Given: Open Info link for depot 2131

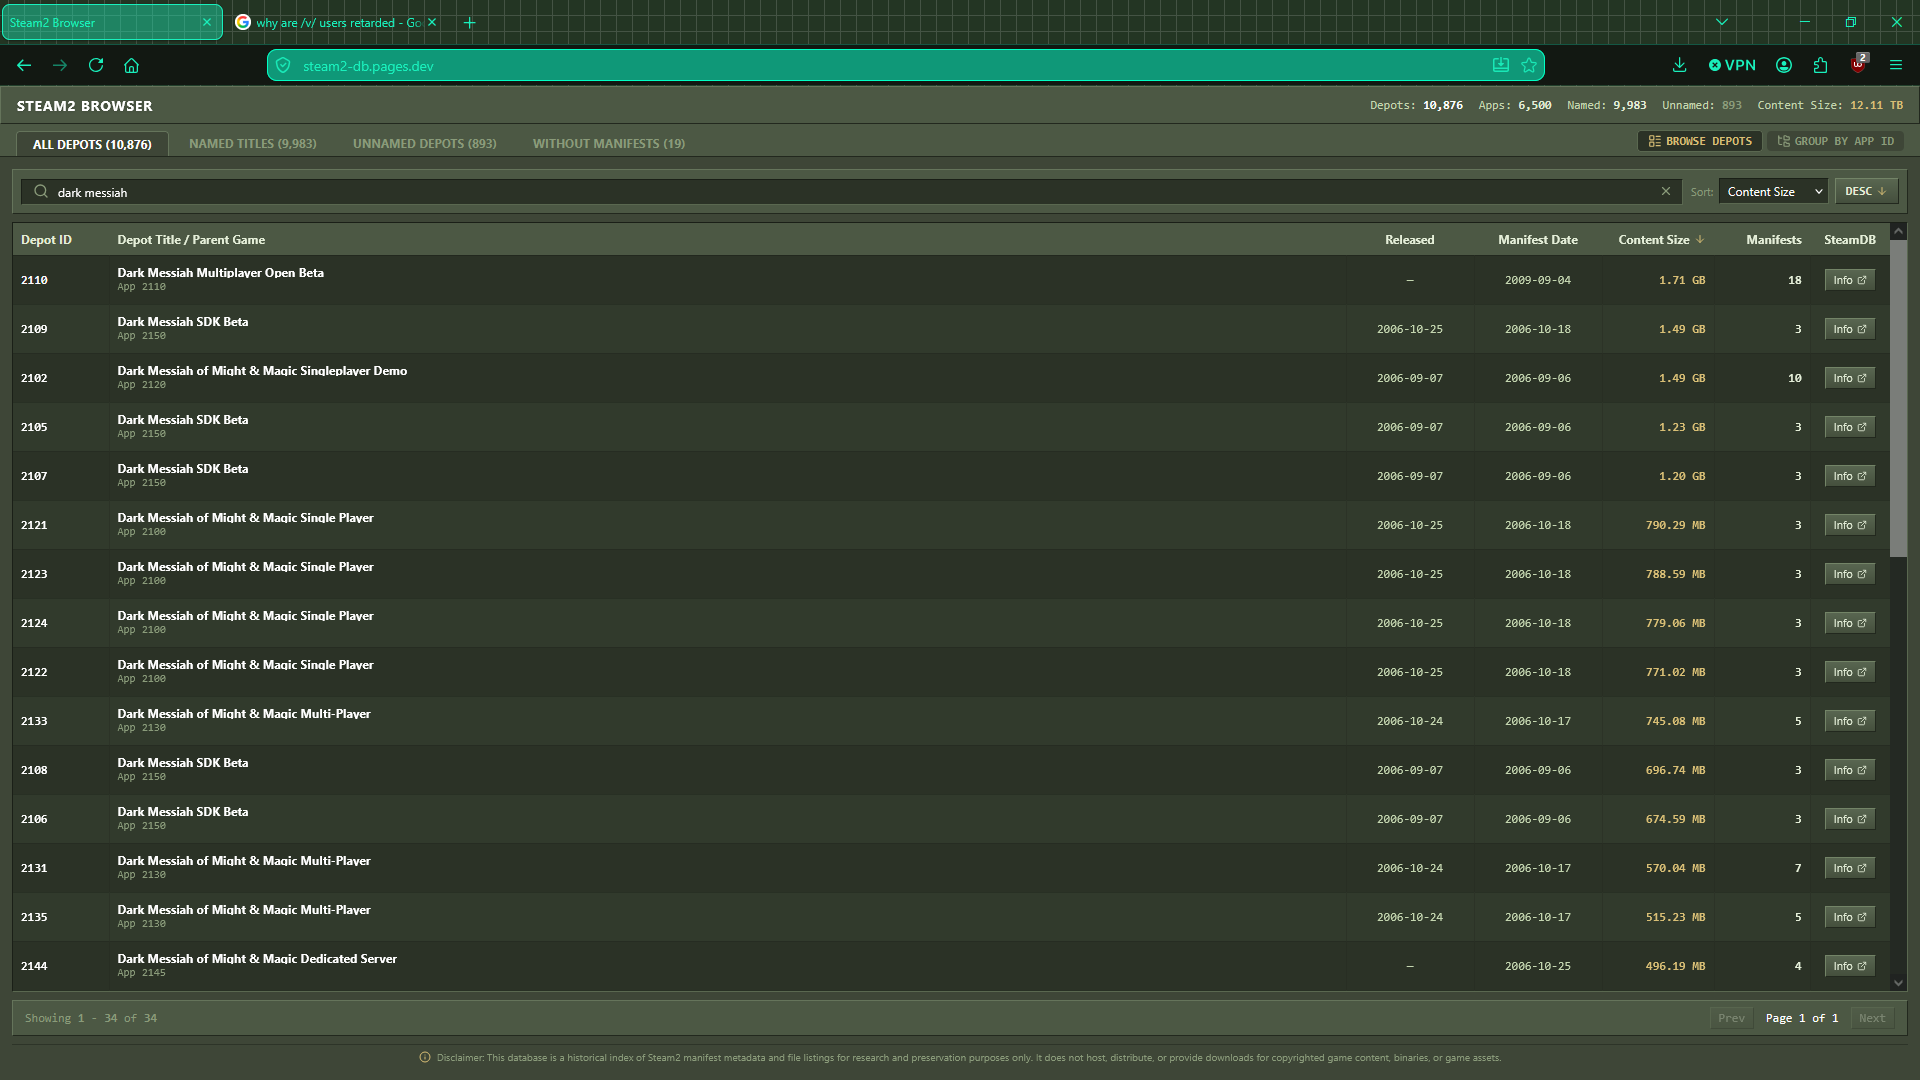Looking at the screenshot, I should point(1849,868).
